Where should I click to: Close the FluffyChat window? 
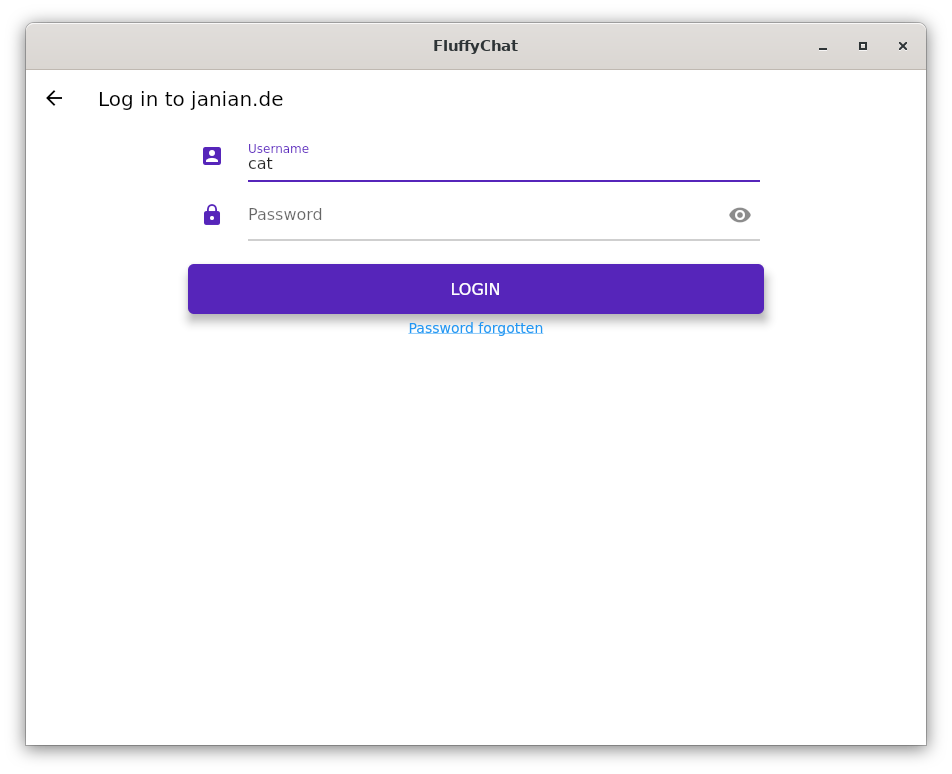[x=903, y=46]
